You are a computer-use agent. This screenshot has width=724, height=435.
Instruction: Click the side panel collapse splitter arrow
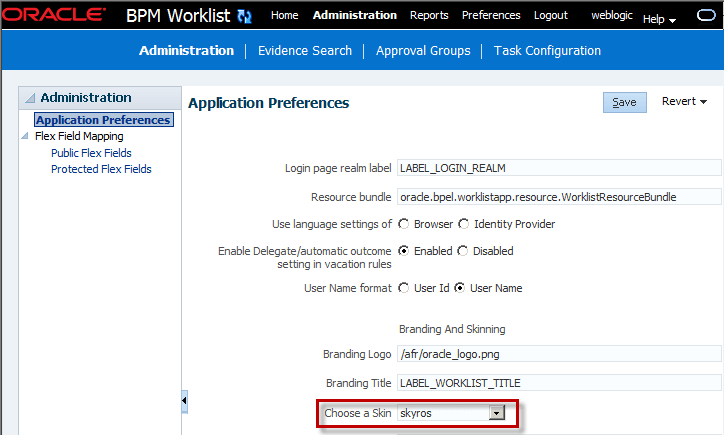point(184,400)
